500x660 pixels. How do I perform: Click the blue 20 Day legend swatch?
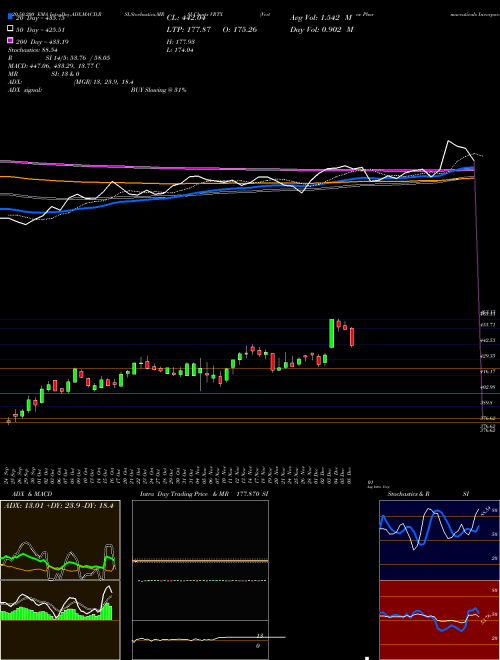click(x=10, y=17)
